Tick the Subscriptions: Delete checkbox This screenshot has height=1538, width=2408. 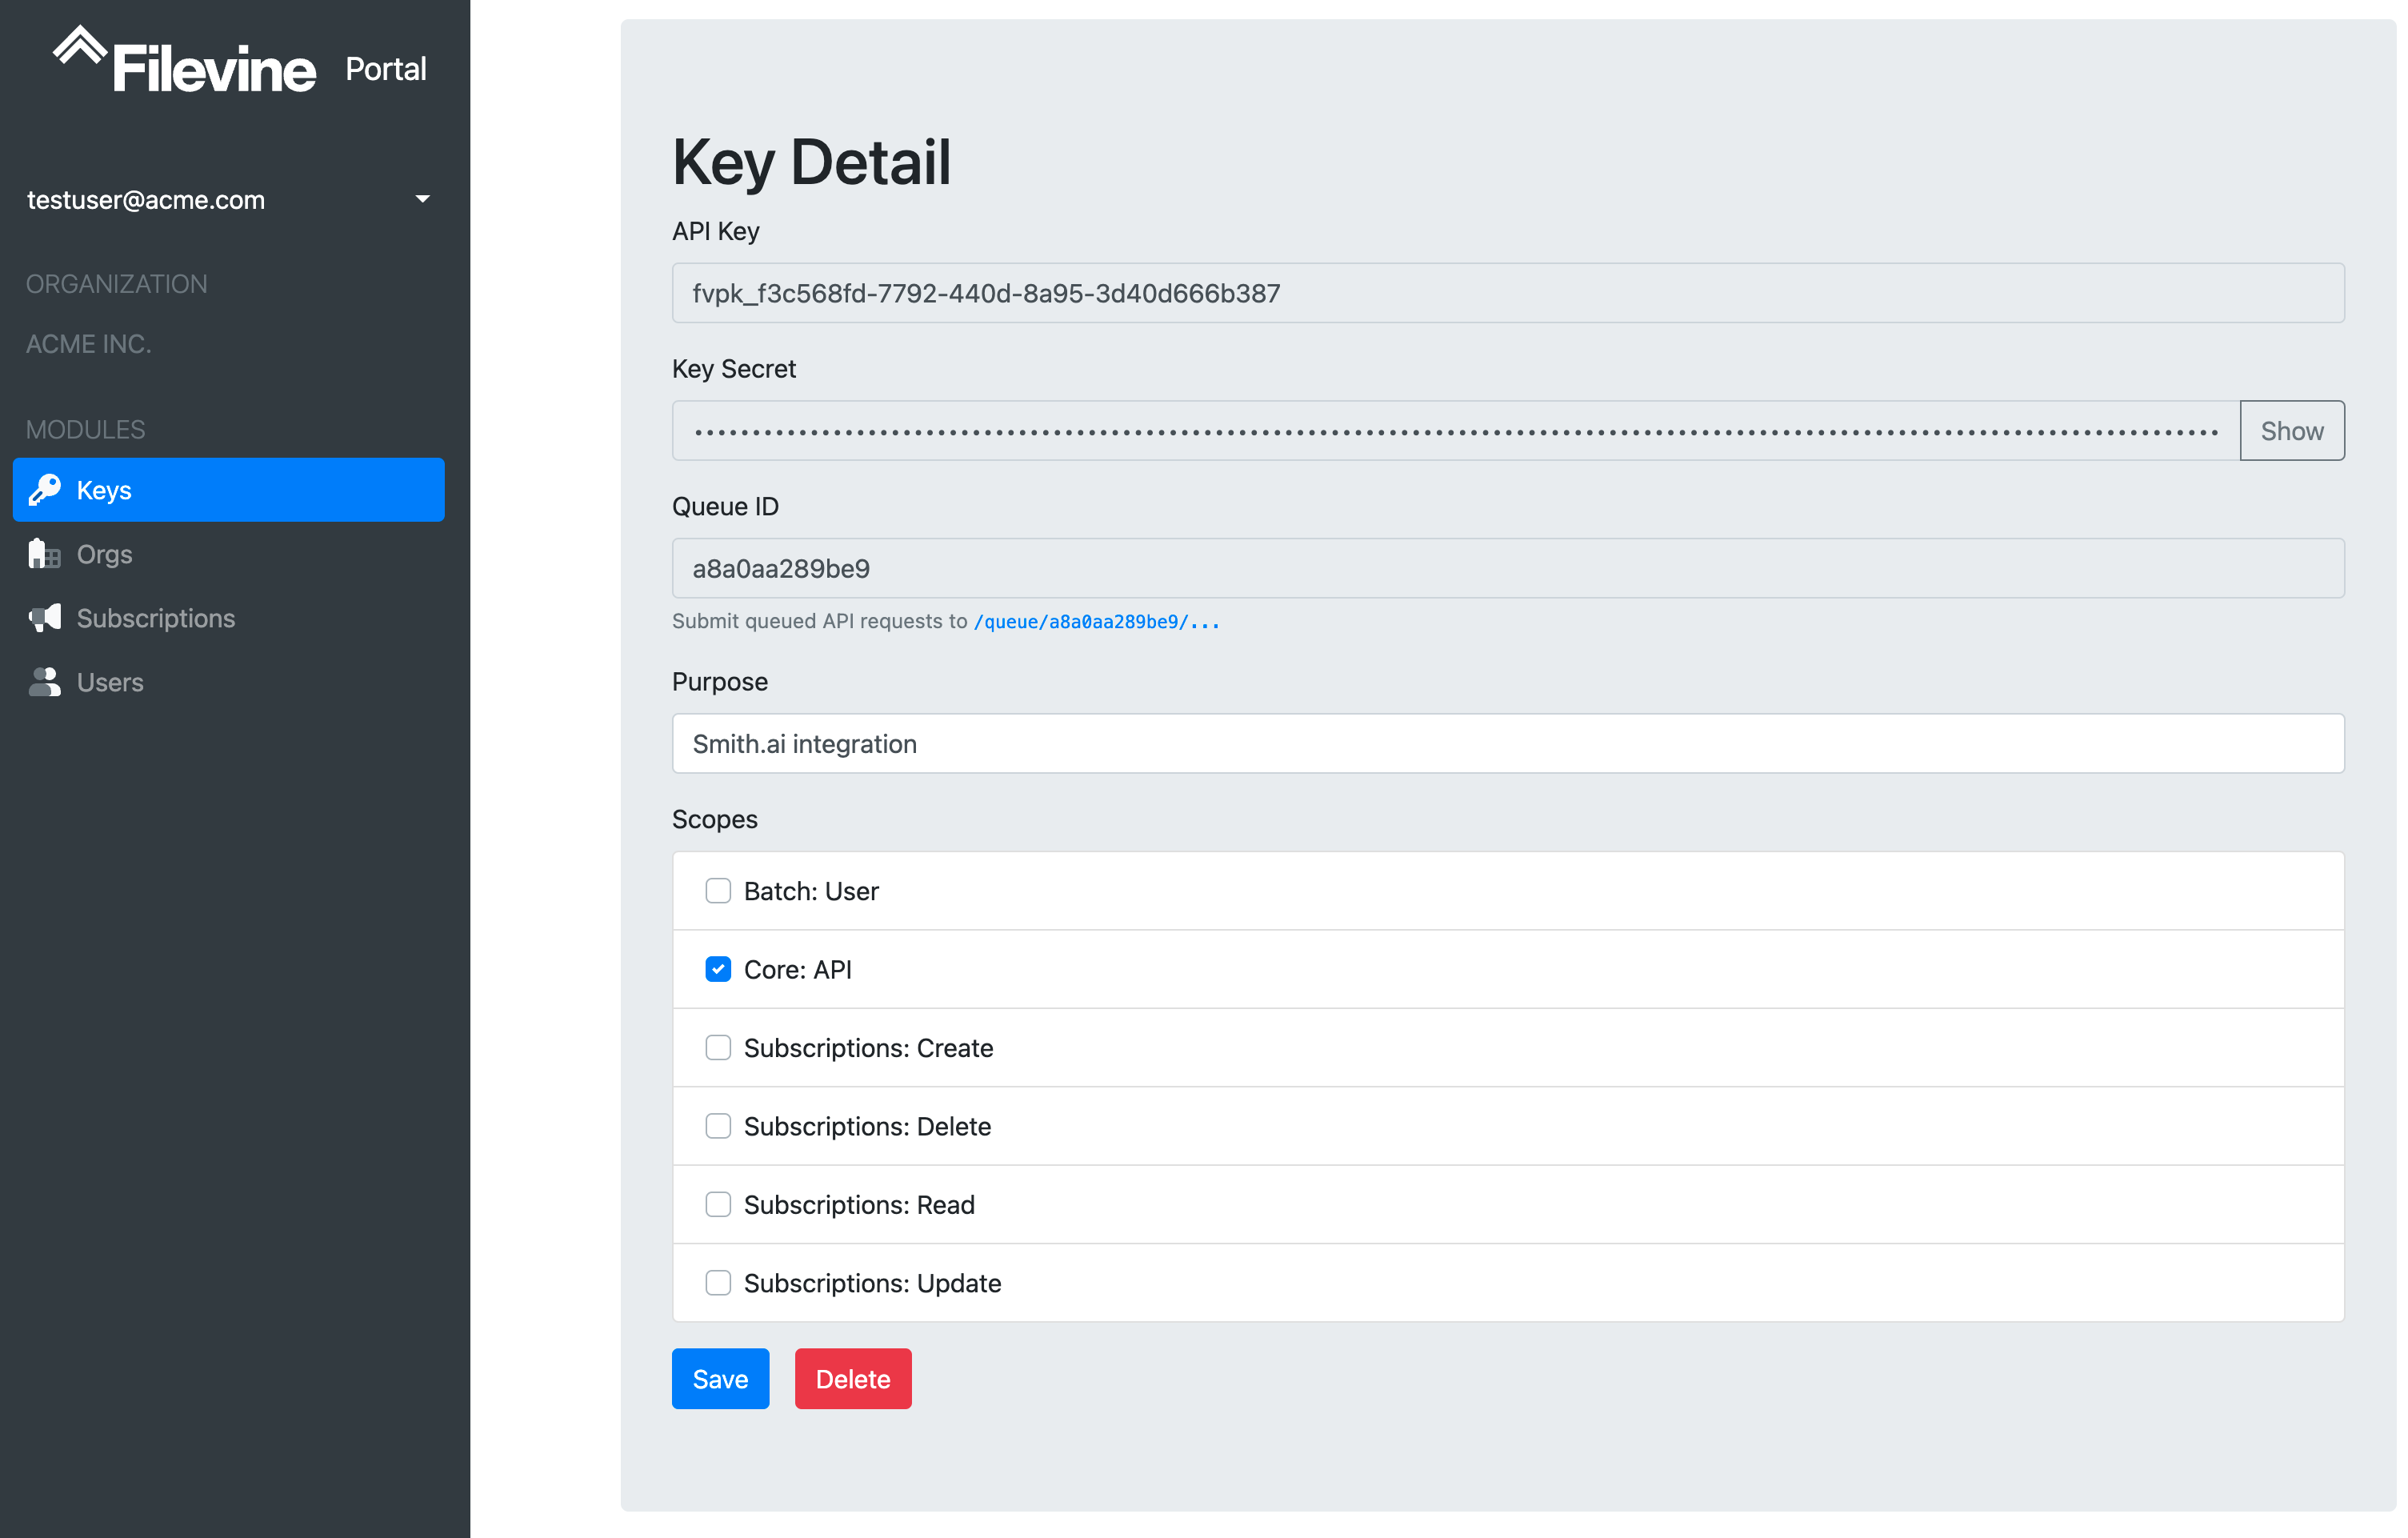pos(718,1126)
